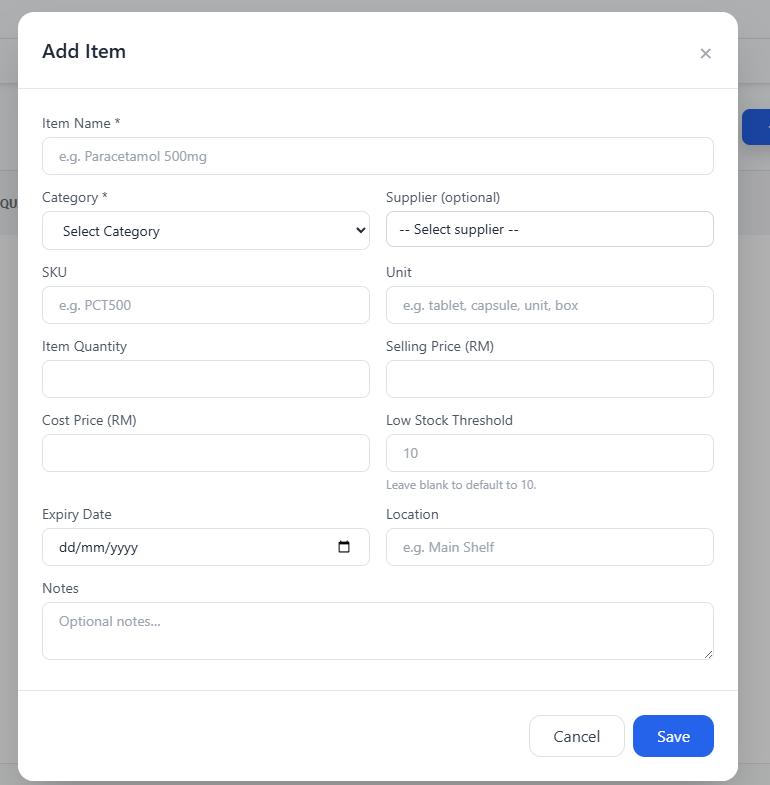Screen dimensions: 770x785
Task: Click the Item Quantity field
Action: click(206, 379)
